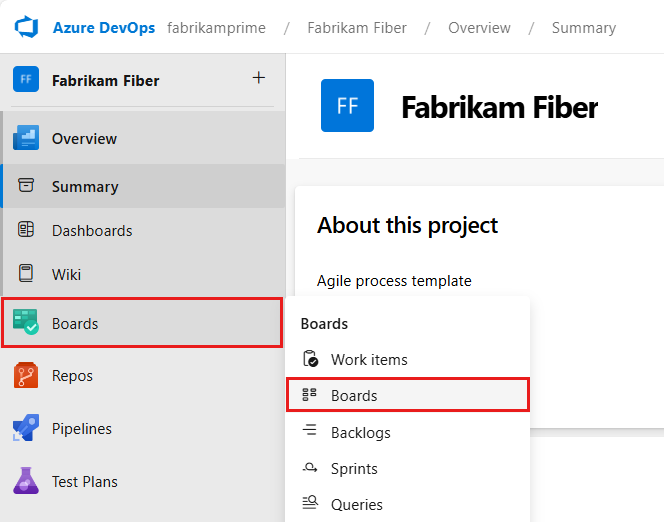This screenshot has height=522, width=664.
Task: Open the Azure DevOps home link
Action: coord(104,28)
